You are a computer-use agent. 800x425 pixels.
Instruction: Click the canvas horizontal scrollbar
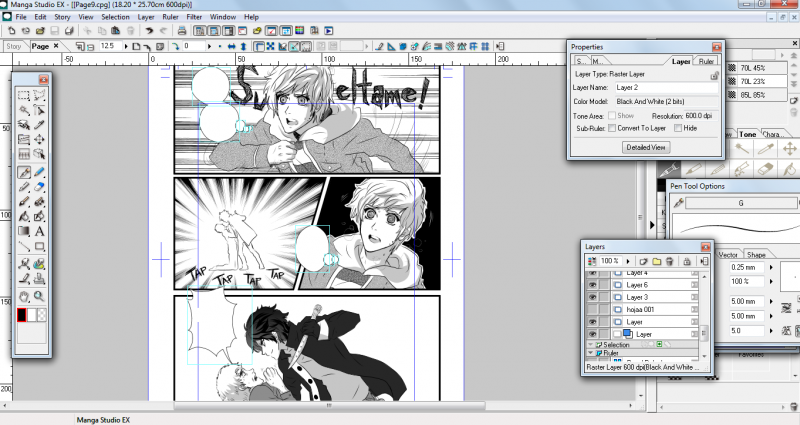pos(329,406)
